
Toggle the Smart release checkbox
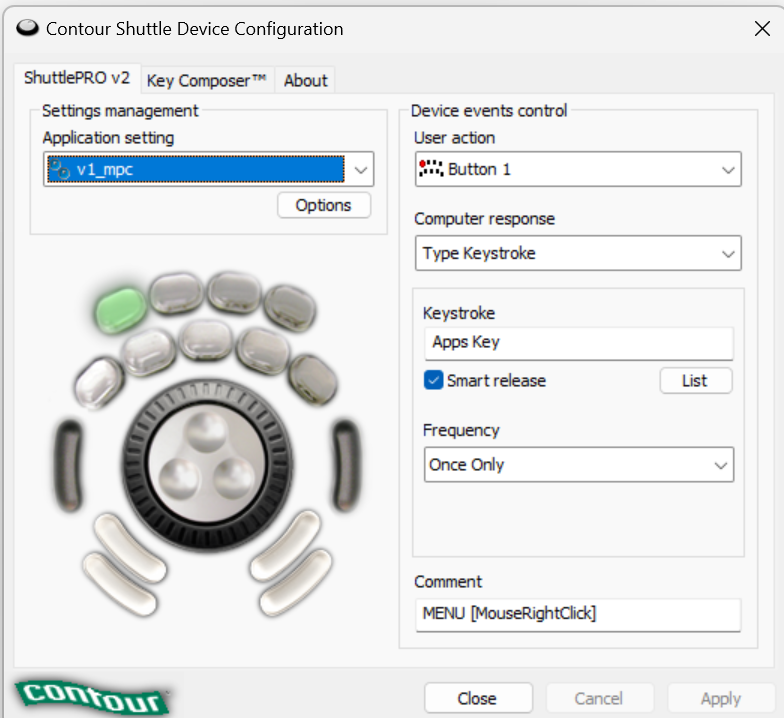434,380
